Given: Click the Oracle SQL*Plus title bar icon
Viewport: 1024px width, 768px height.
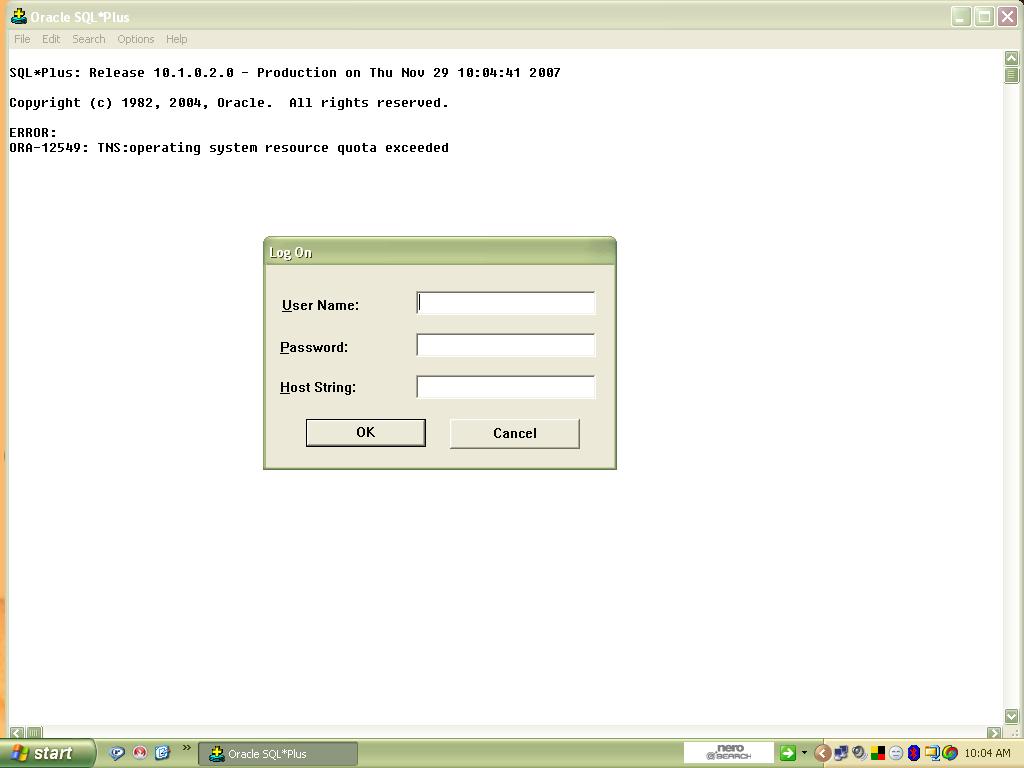Looking at the screenshot, I should 19,16.
